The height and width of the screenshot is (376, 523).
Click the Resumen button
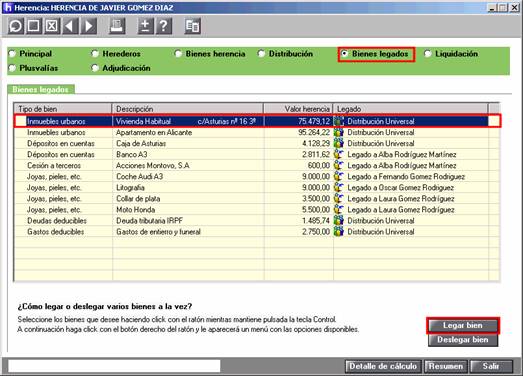(446, 366)
